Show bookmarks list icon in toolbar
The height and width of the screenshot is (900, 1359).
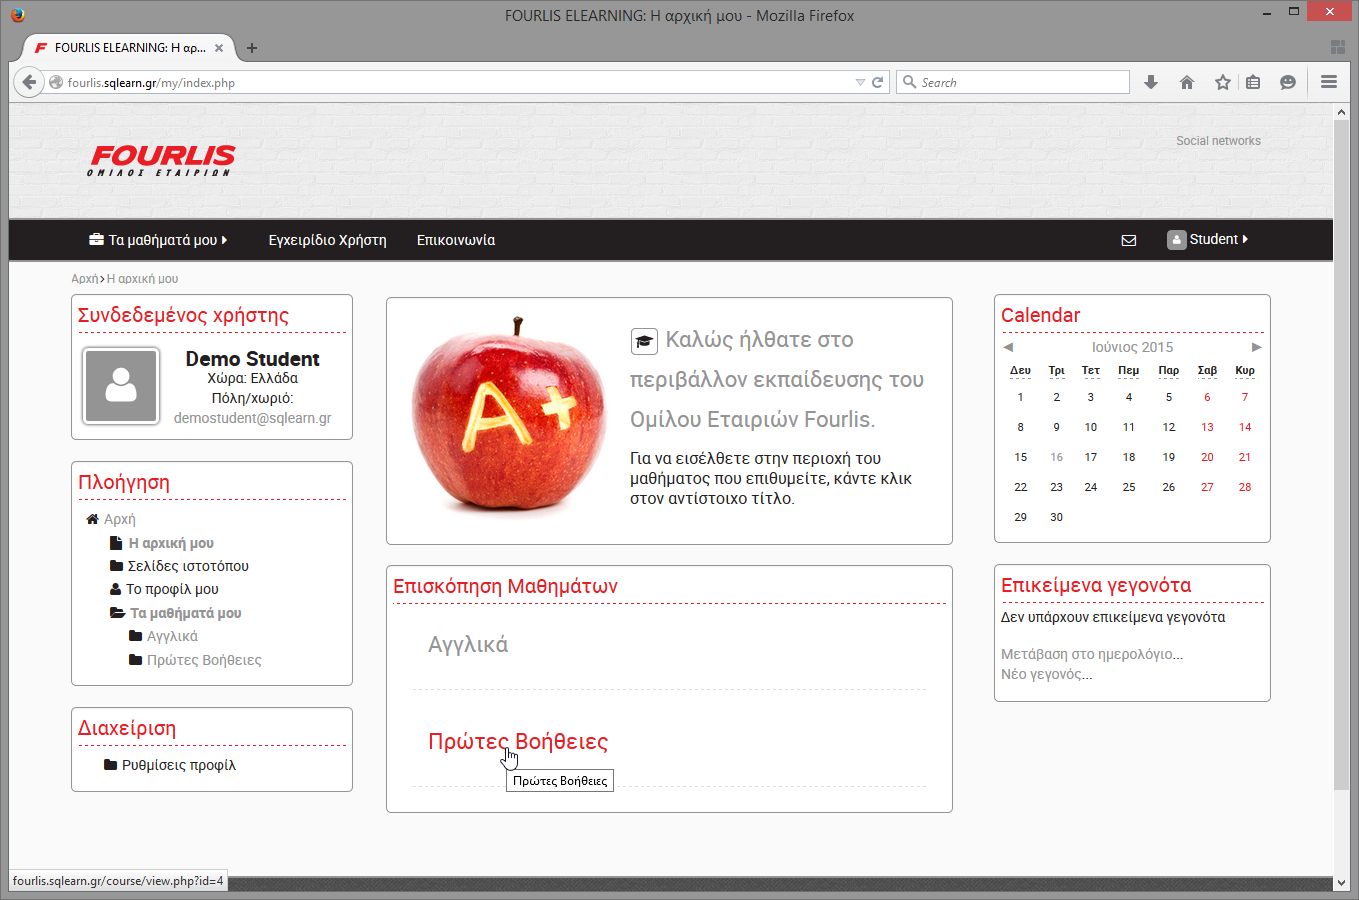pos(1253,82)
